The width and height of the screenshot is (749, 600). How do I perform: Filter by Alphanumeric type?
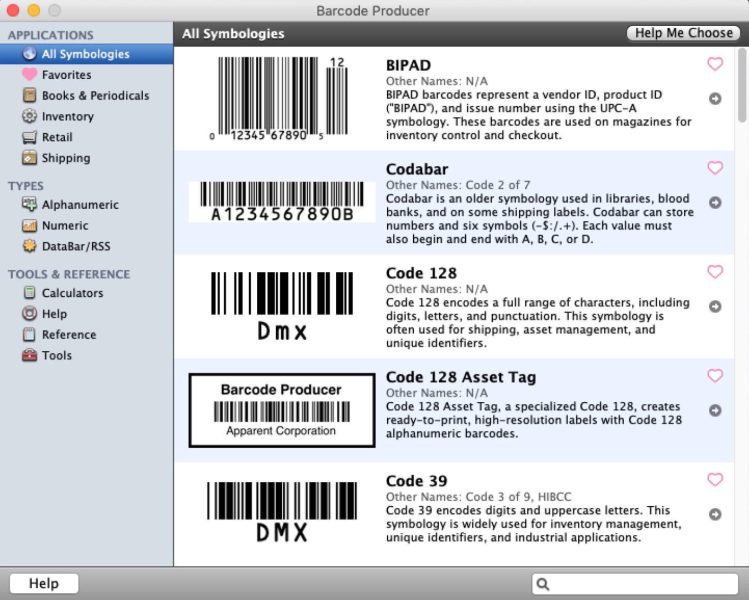coord(80,204)
